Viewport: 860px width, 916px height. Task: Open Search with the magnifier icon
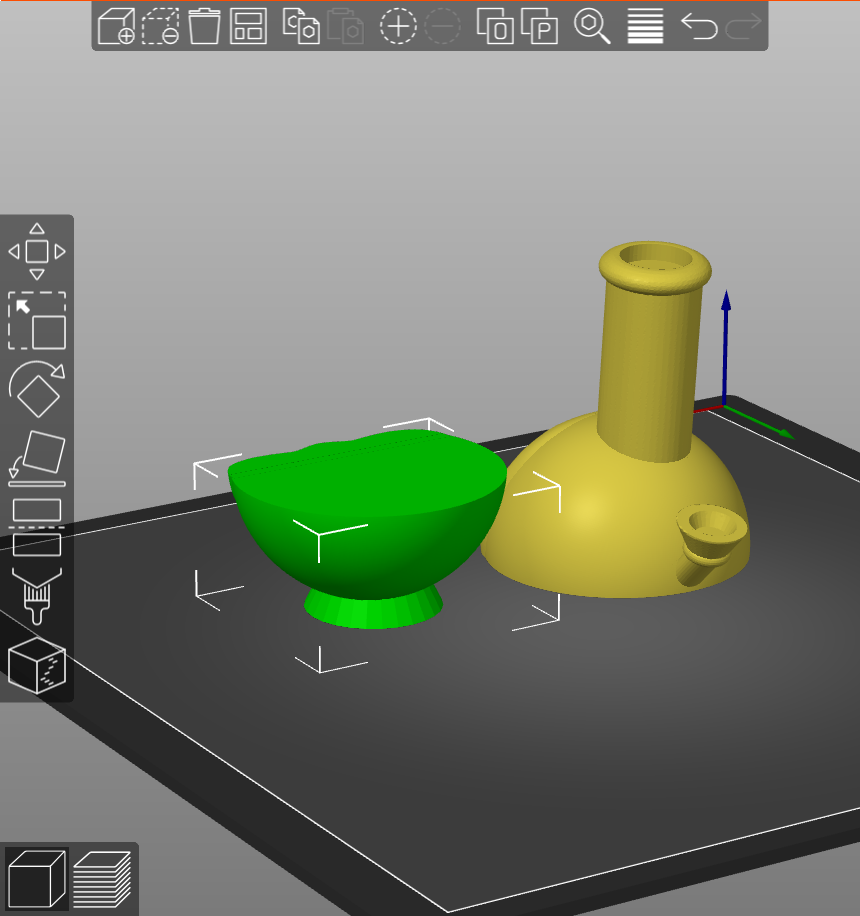pyautogui.click(x=592, y=26)
